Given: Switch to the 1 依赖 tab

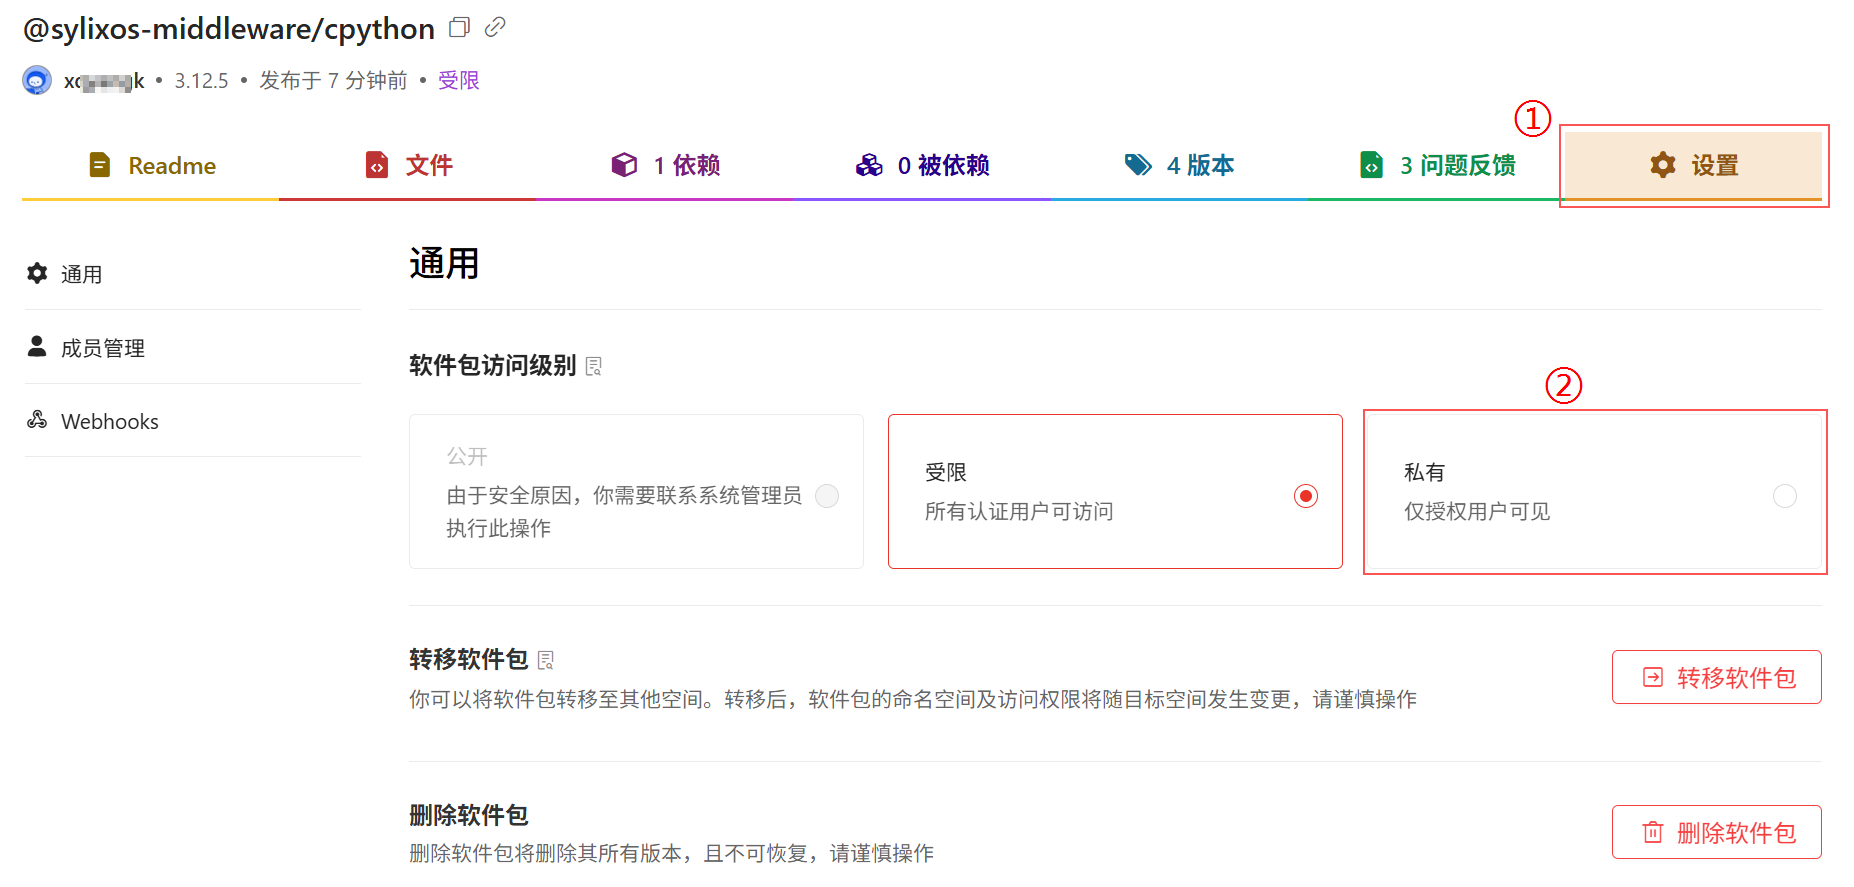Looking at the screenshot, I should pyautogui.click(x=666, y=165).
